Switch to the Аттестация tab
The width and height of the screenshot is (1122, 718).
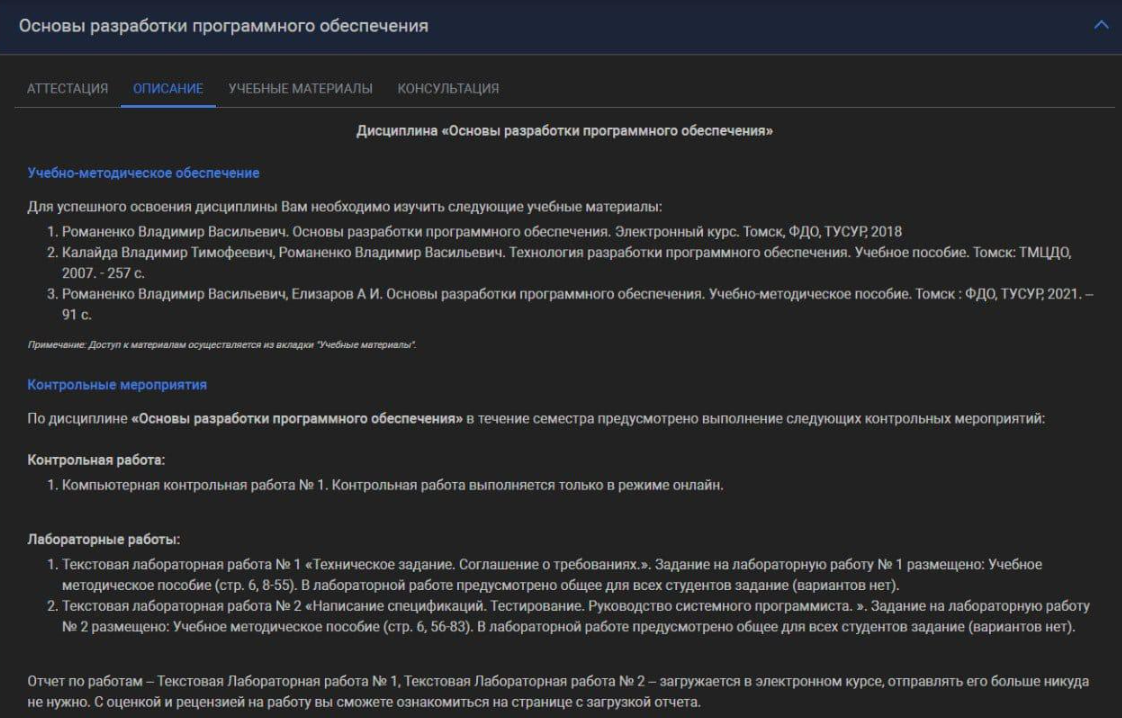pos(67,88)
